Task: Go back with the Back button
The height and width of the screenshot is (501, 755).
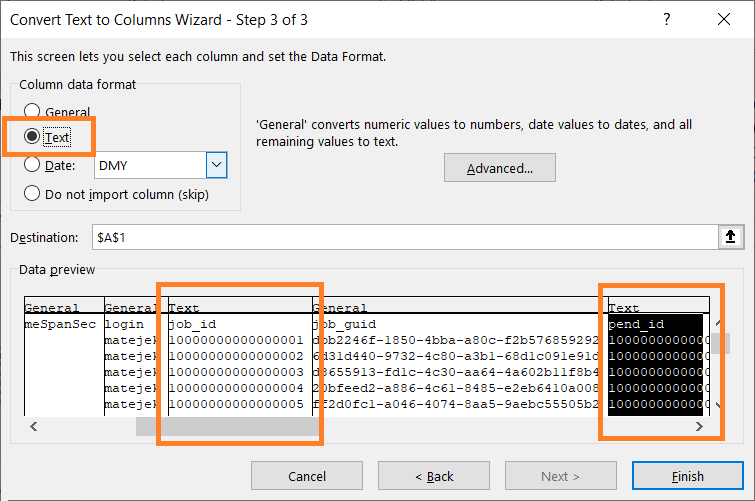Action: click(432, 476)
